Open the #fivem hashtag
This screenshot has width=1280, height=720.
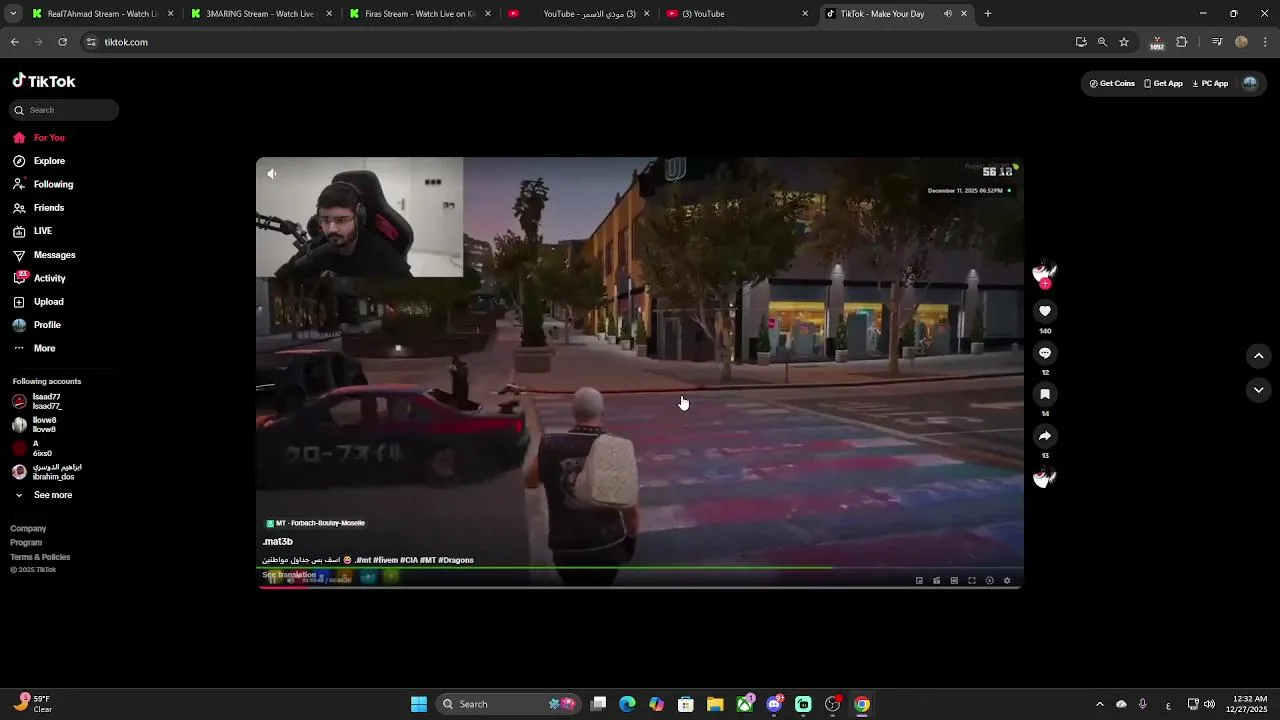[386, 560]
